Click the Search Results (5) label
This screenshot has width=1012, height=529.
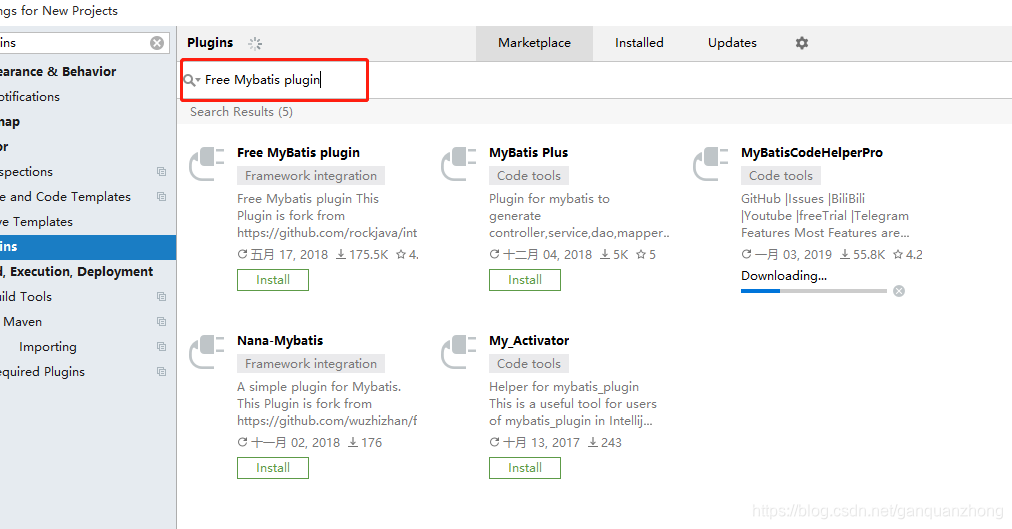click(x=241, y=112)
